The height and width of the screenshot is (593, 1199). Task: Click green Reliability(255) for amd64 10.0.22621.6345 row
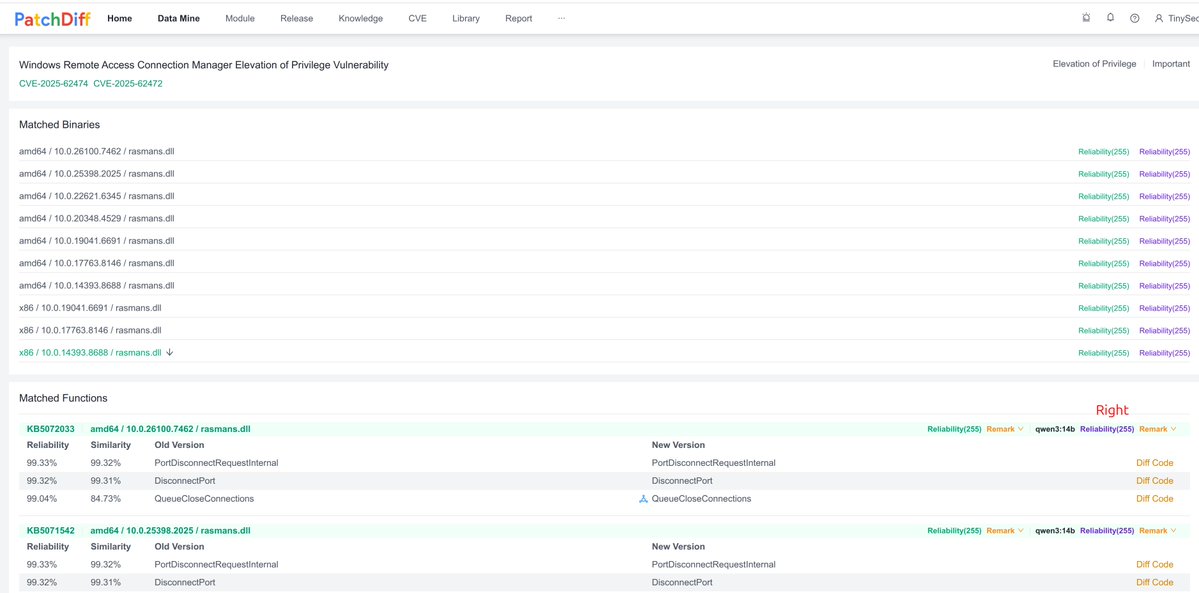pos(1103,197)
